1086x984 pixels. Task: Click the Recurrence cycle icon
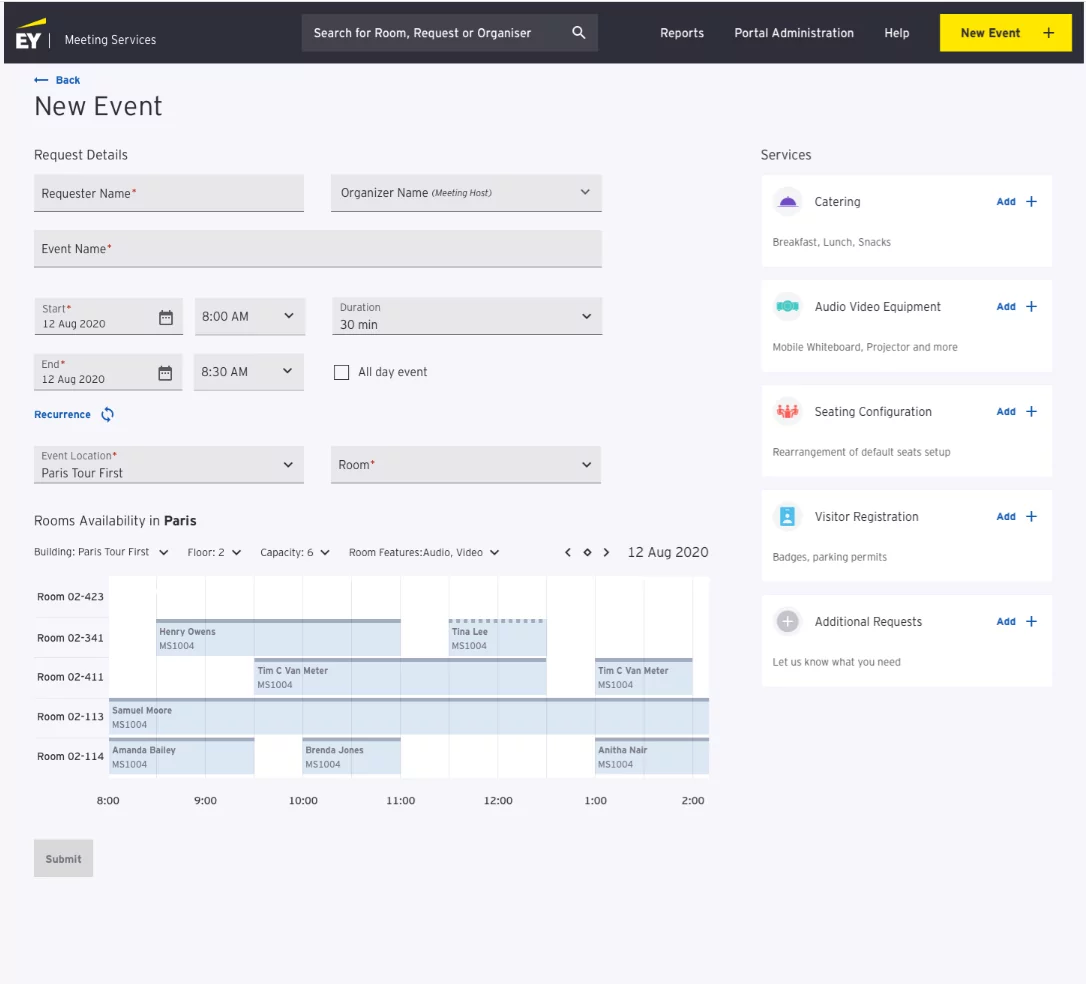(107, 415)
